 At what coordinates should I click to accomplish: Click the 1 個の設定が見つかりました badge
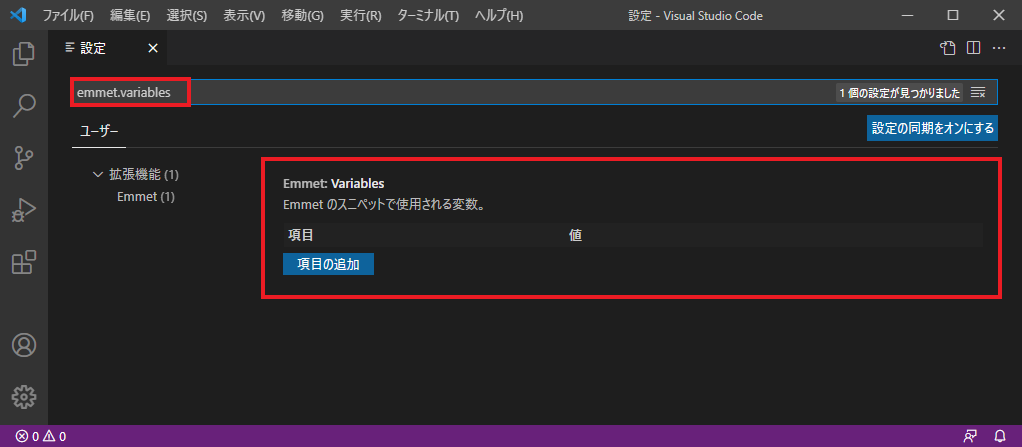point(899,93)
